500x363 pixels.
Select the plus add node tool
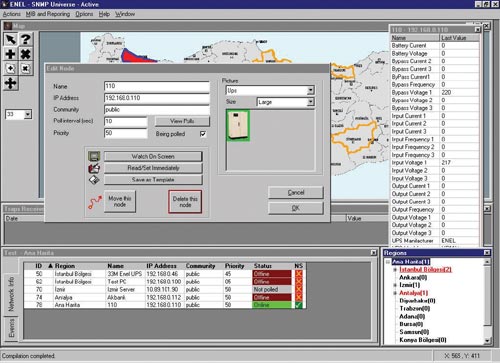pos(11,54)
